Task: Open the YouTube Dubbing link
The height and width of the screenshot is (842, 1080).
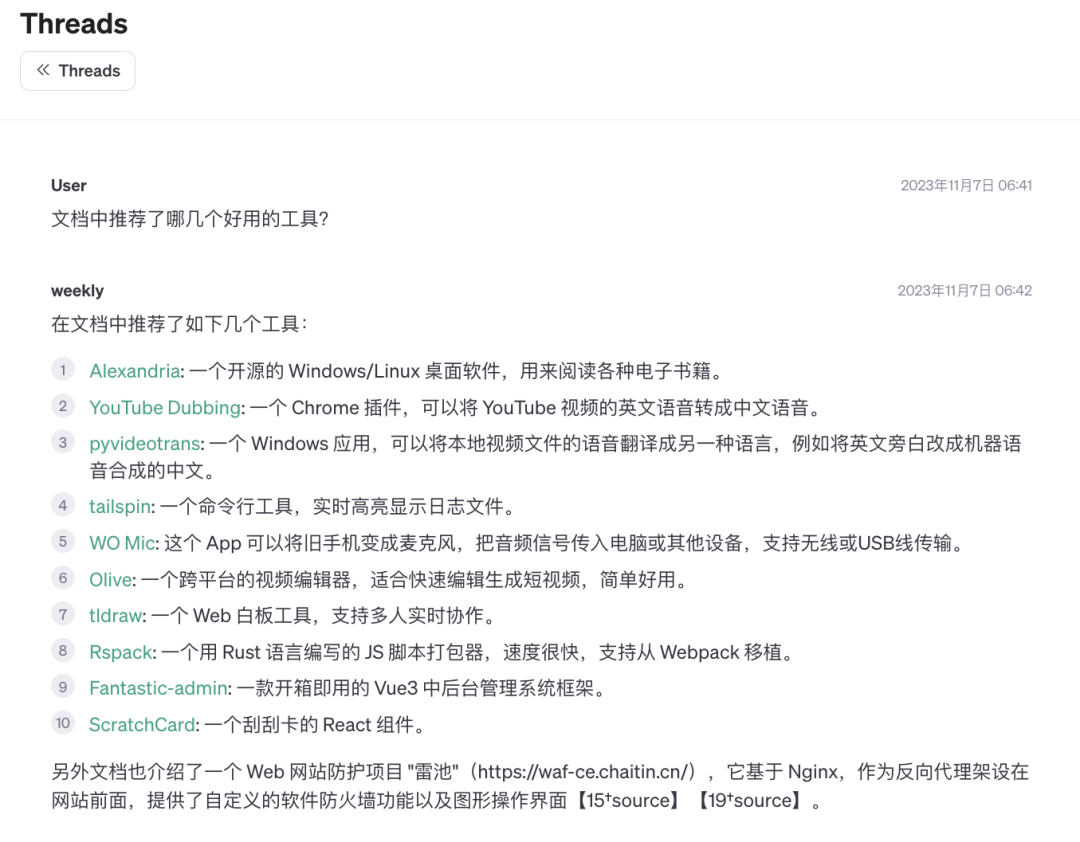Action: point(165,408)
